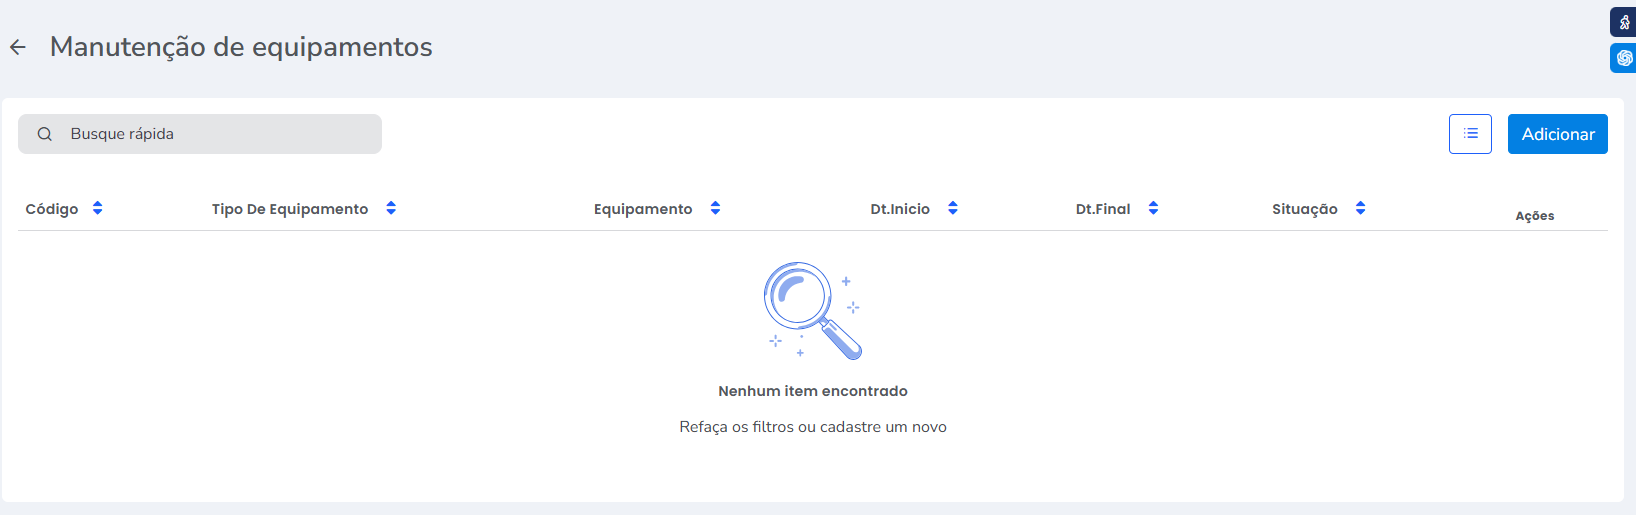Click the magnifier icon in the quick search
Screen dimensions: 1636x515
click(x=45, y=134)
